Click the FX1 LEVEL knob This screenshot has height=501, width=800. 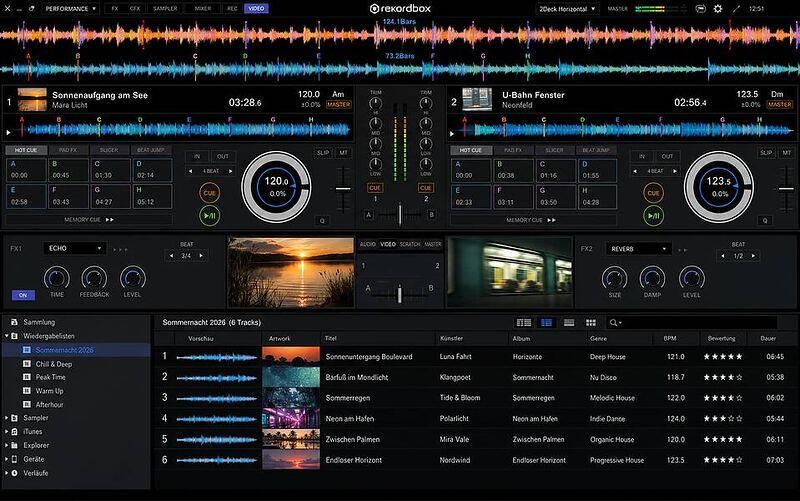(133, 279)
